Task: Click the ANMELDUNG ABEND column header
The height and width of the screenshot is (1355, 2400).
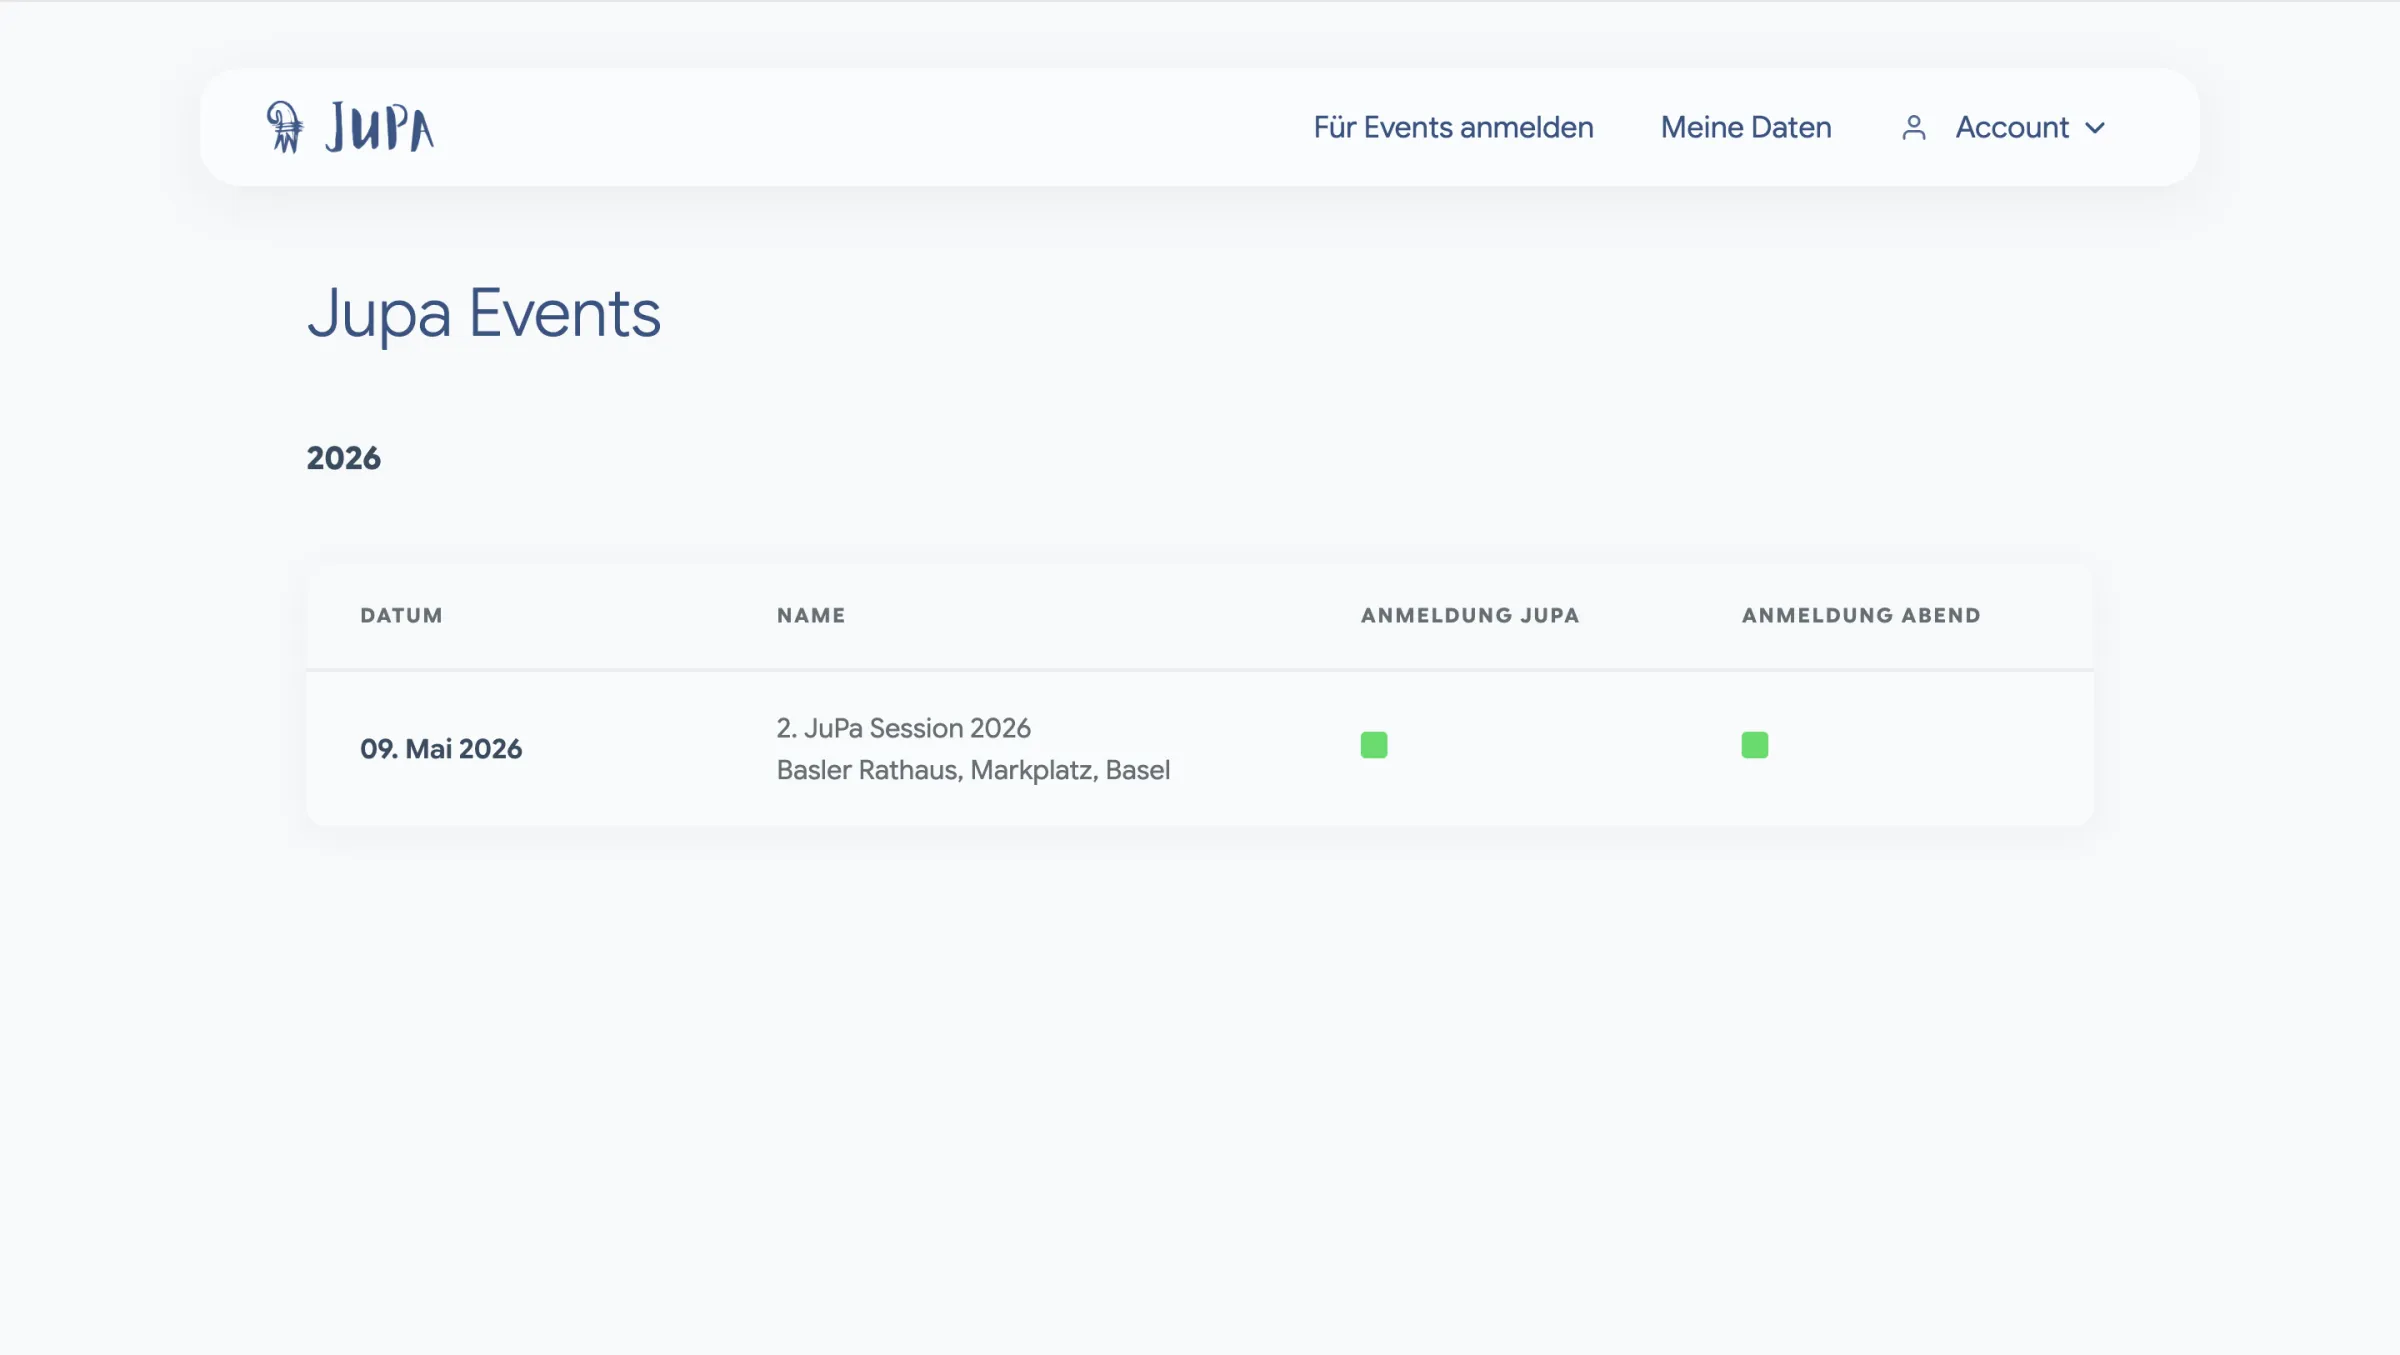Action: pyautogui.click(x=1860, y=616)
